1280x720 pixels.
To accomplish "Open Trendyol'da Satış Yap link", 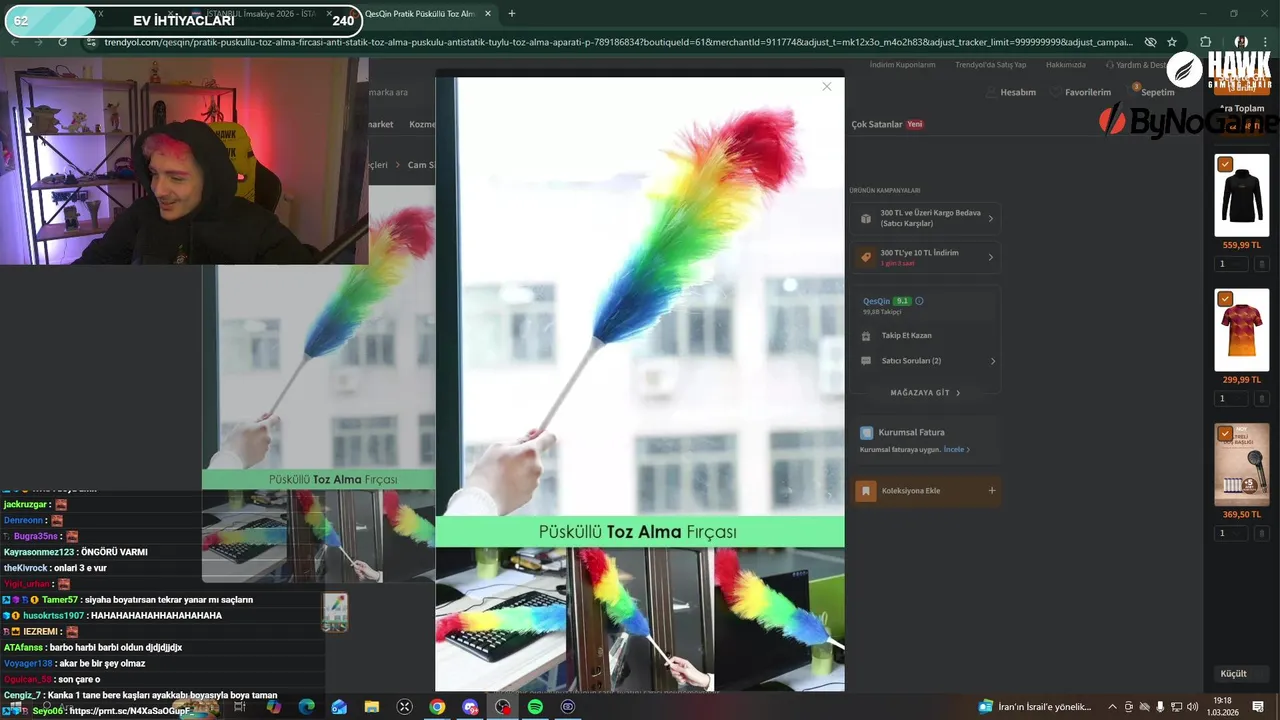I will point(990,64).
